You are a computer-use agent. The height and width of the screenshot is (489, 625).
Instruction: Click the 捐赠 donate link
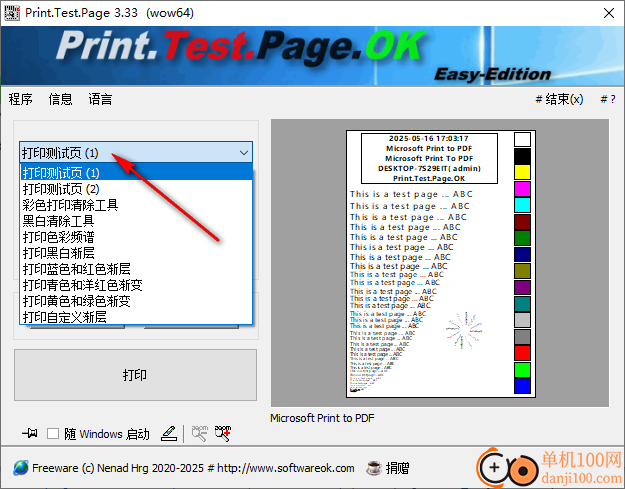[x=397, y=468]
